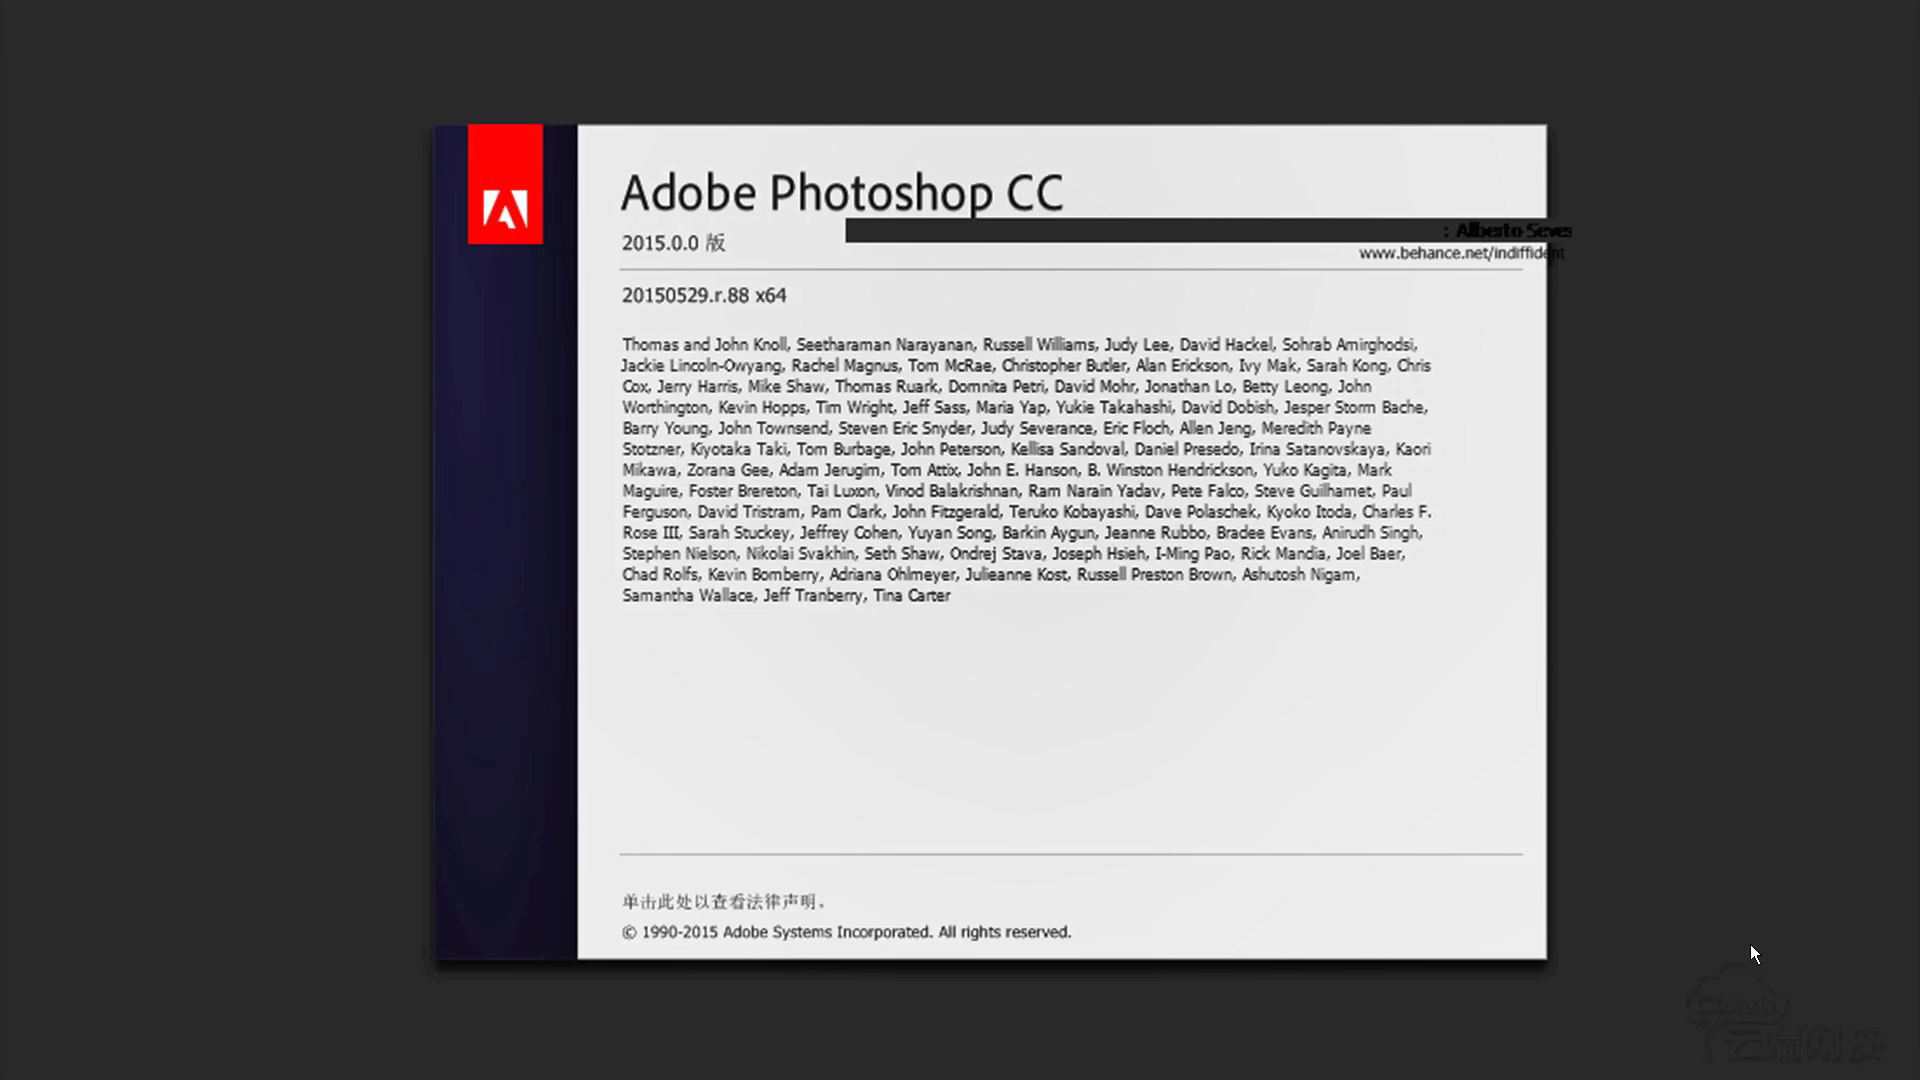Click the build number 20150529.r.88 x64

704,296
